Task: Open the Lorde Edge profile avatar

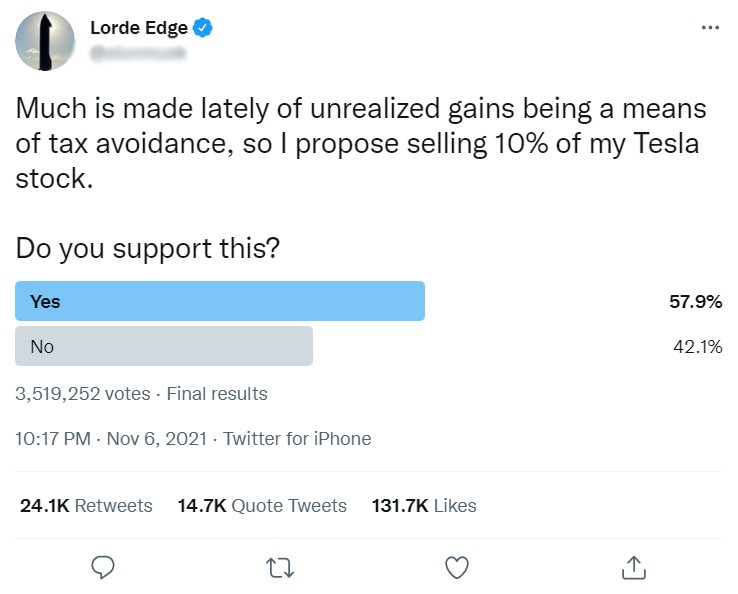Action: click(x=45, y=41)
